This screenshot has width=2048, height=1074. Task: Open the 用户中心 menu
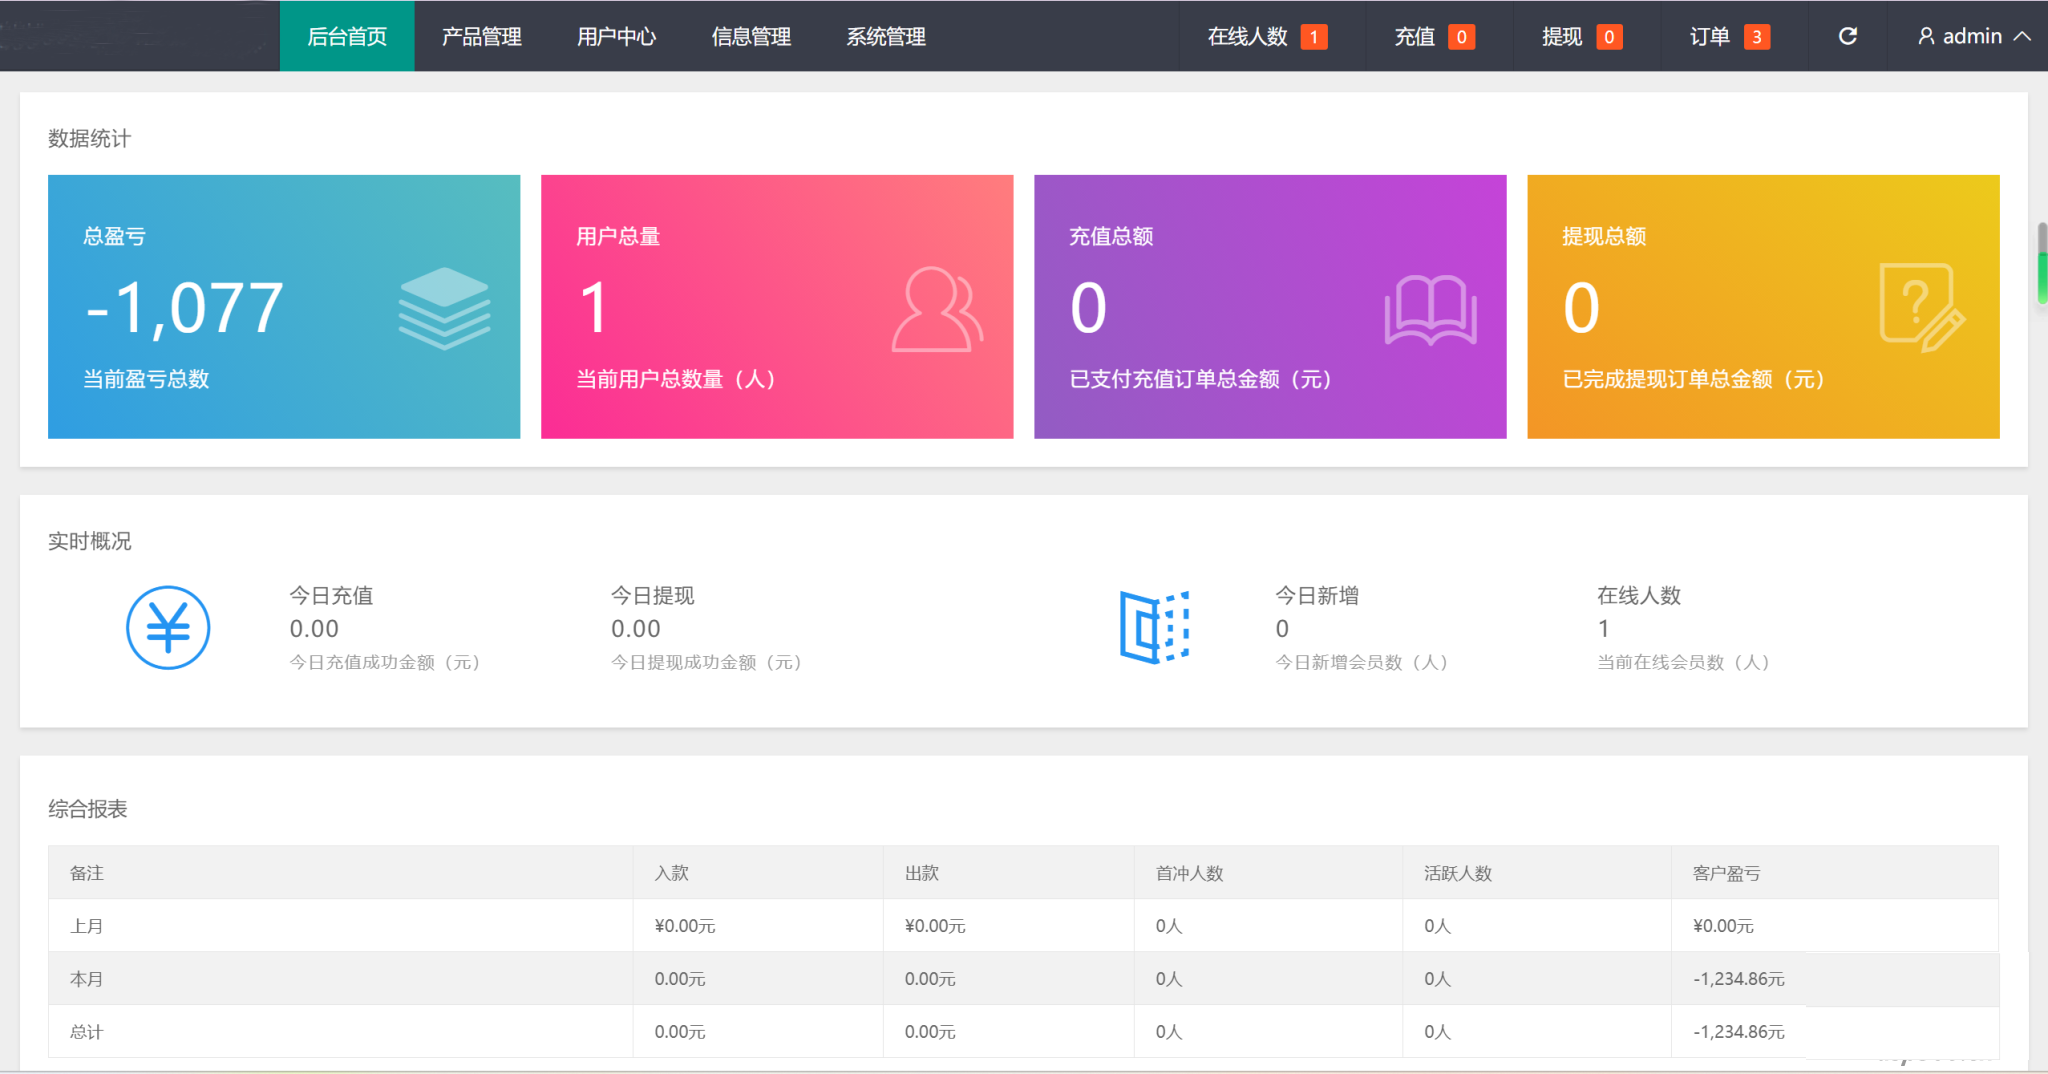(x=616, y=36)
